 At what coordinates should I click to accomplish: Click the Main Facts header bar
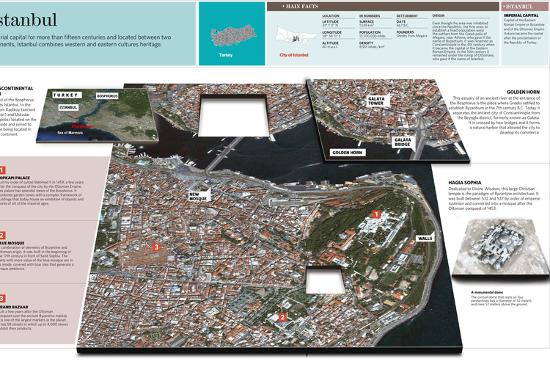click(x=383, y=6)
